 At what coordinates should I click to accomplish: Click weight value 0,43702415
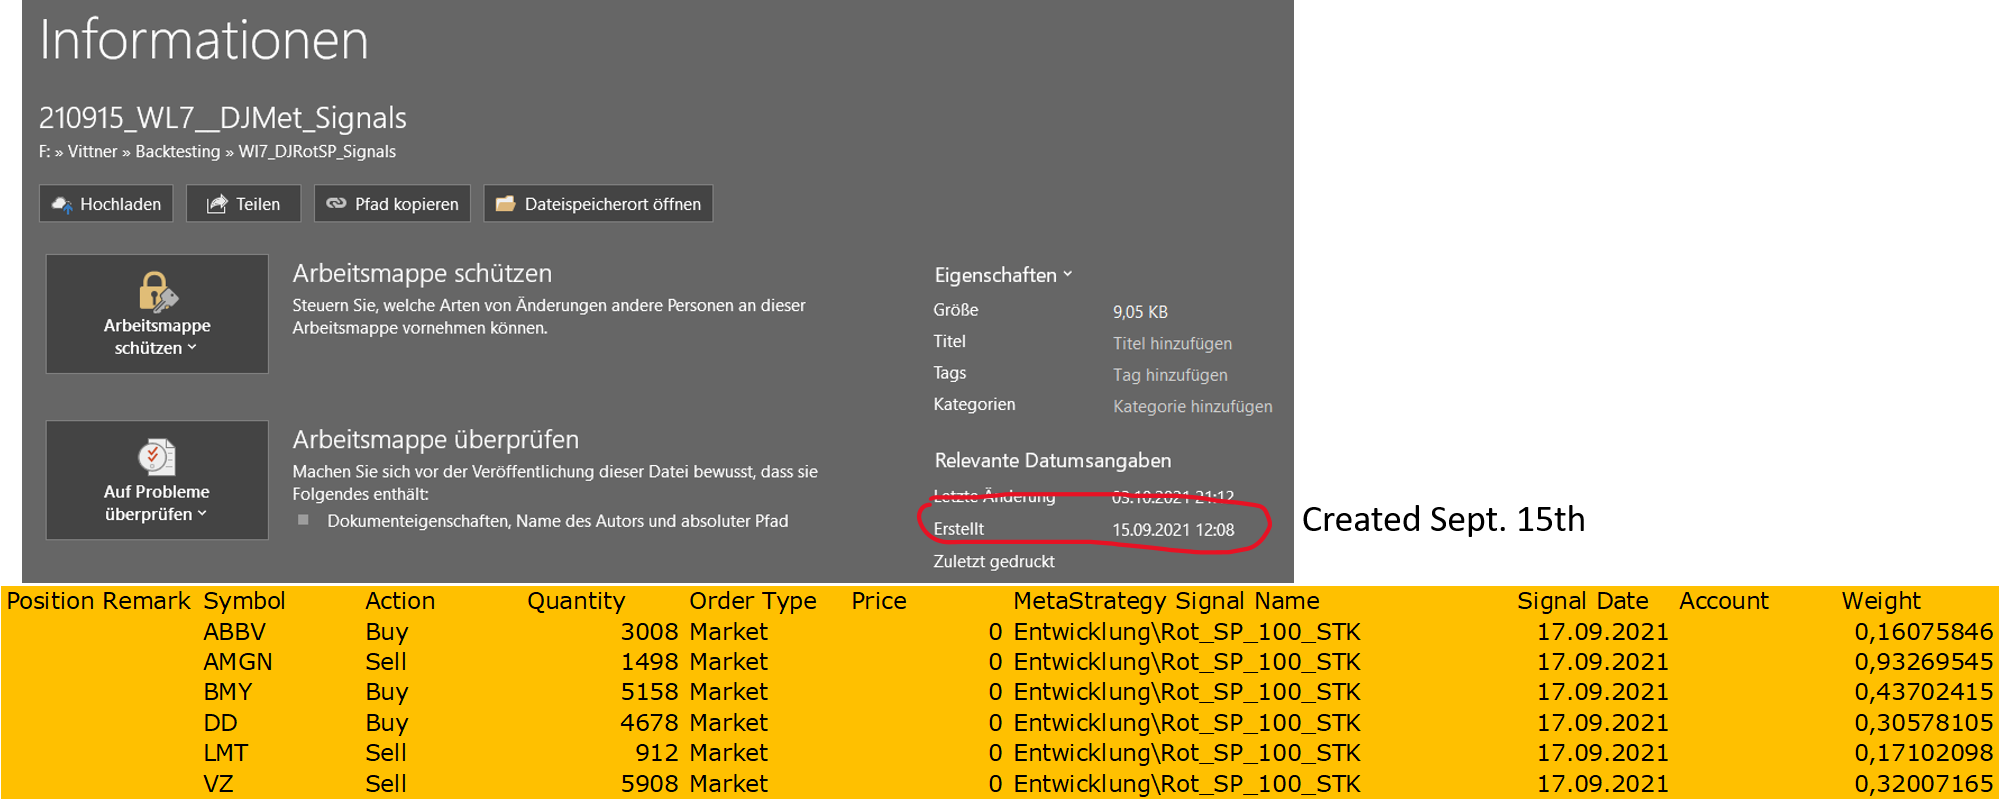click(1924, 692)
